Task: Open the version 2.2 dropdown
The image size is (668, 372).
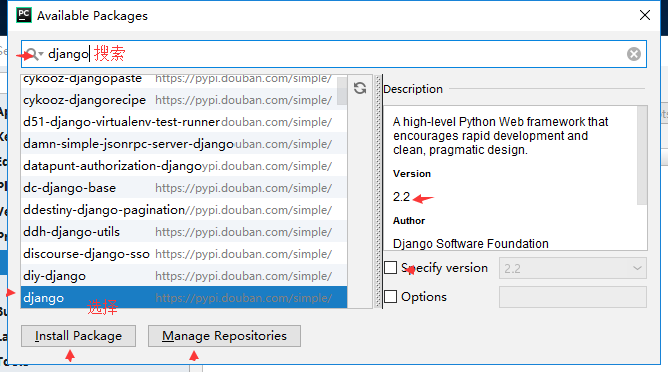Action: (573, 268)
